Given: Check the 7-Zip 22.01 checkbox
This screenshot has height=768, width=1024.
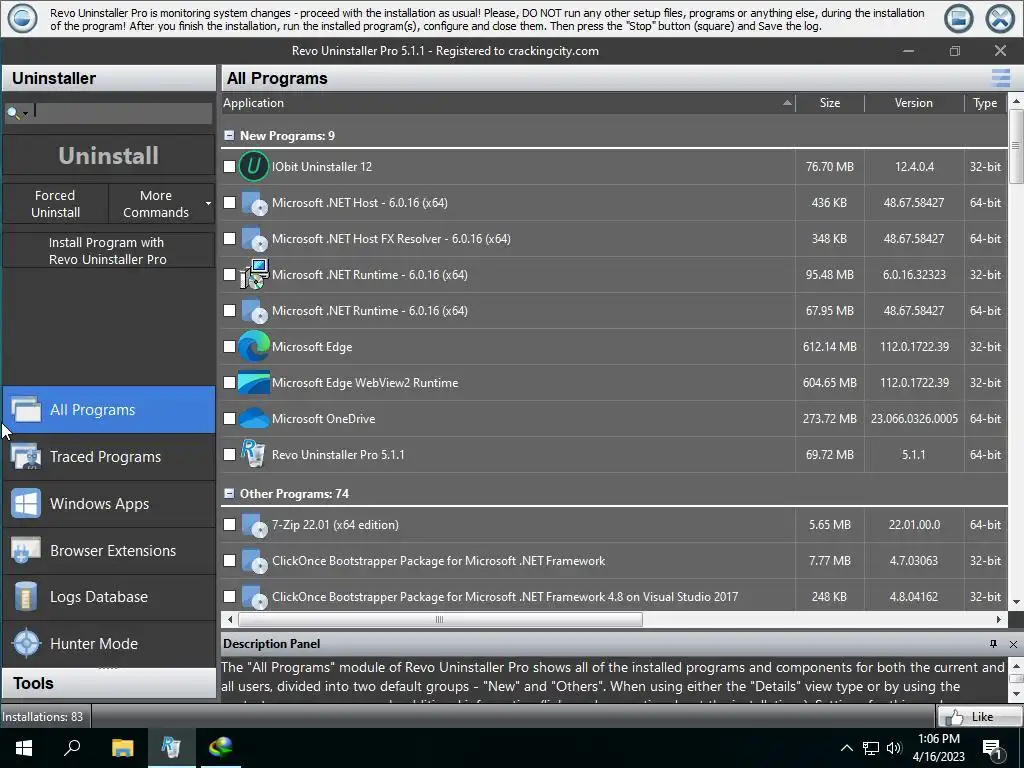Looking at the screenshot, I should coord(229,524).
